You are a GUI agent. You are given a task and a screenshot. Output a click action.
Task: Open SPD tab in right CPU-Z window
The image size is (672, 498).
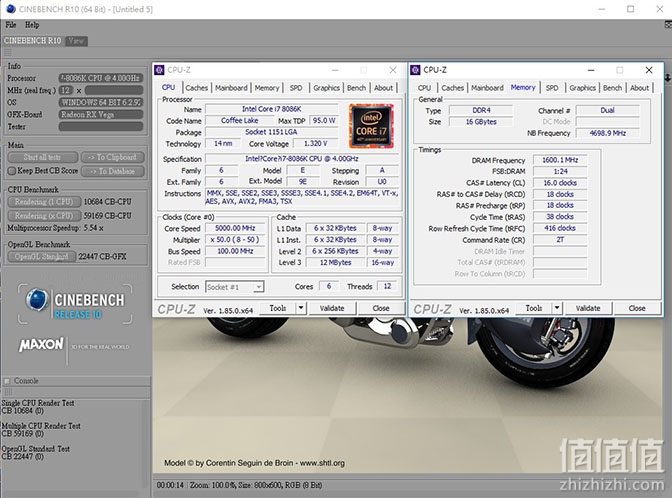pos(552,88)
